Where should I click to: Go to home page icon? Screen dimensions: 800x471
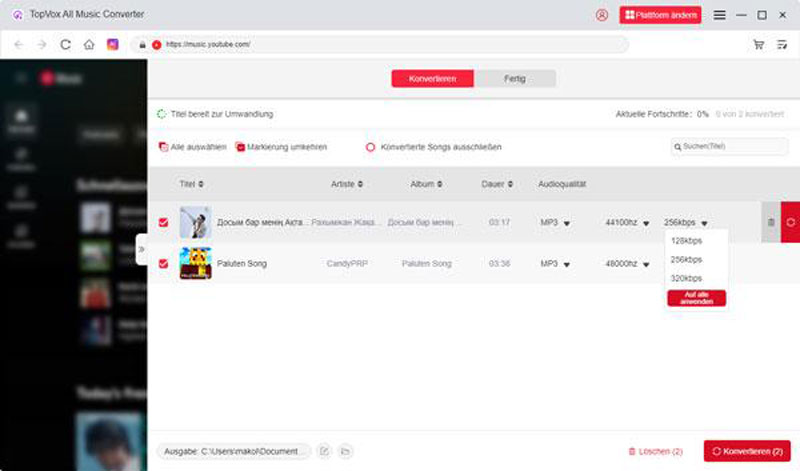click(x=89, y=45)
